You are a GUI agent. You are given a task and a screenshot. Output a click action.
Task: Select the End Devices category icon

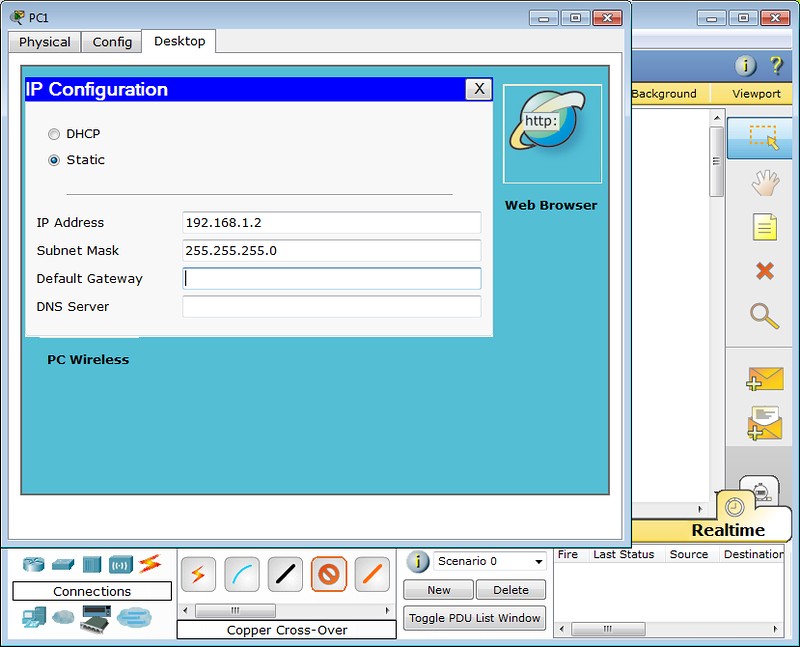(x=34, y=618)
